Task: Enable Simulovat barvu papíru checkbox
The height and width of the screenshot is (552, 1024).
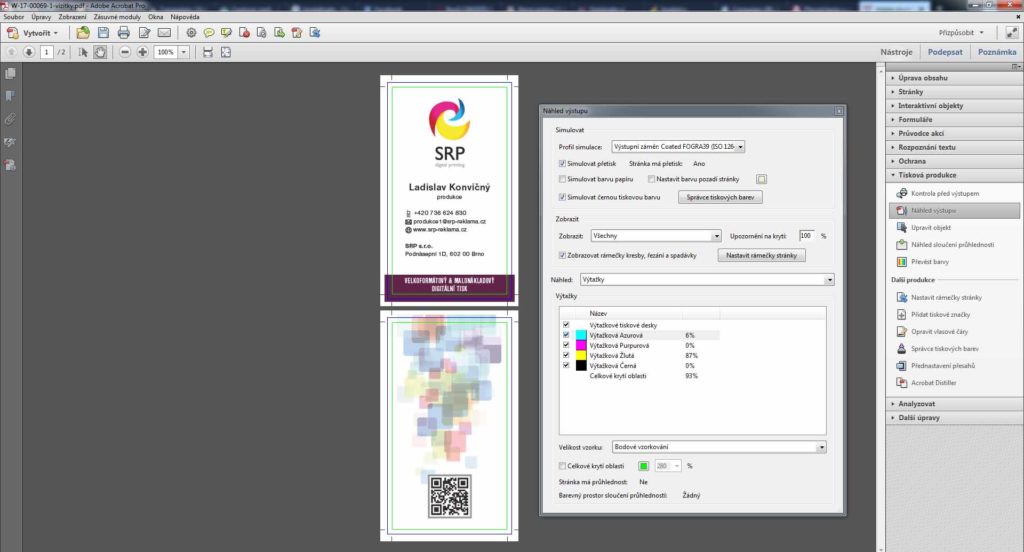Action: (562, 179)
